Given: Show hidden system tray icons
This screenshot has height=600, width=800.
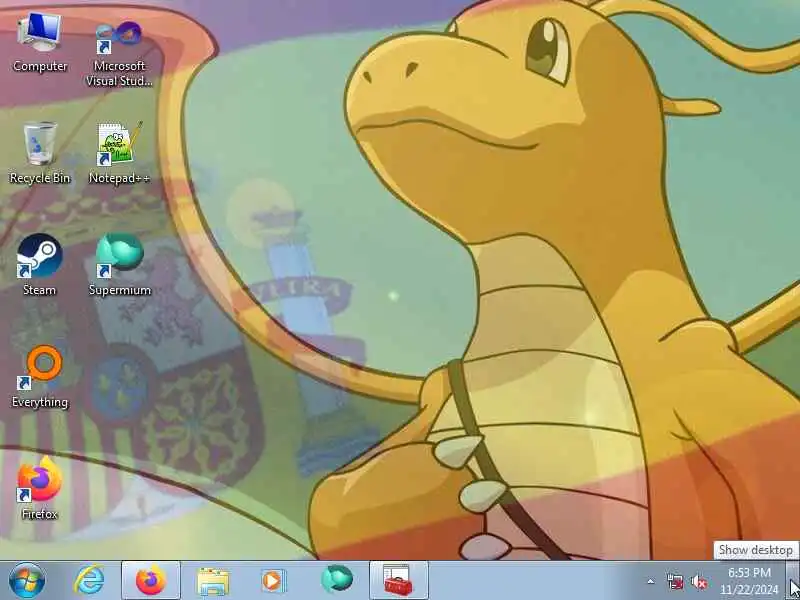Looking at the screenshot, I should click(650, 581).
